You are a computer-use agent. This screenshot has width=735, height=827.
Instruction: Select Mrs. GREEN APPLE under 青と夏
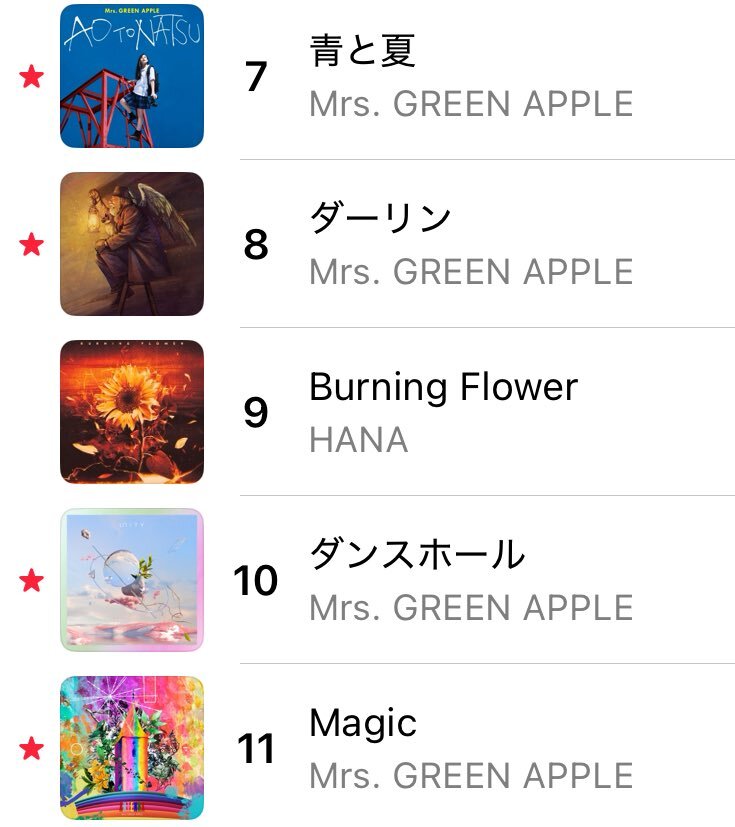point(471,104)
